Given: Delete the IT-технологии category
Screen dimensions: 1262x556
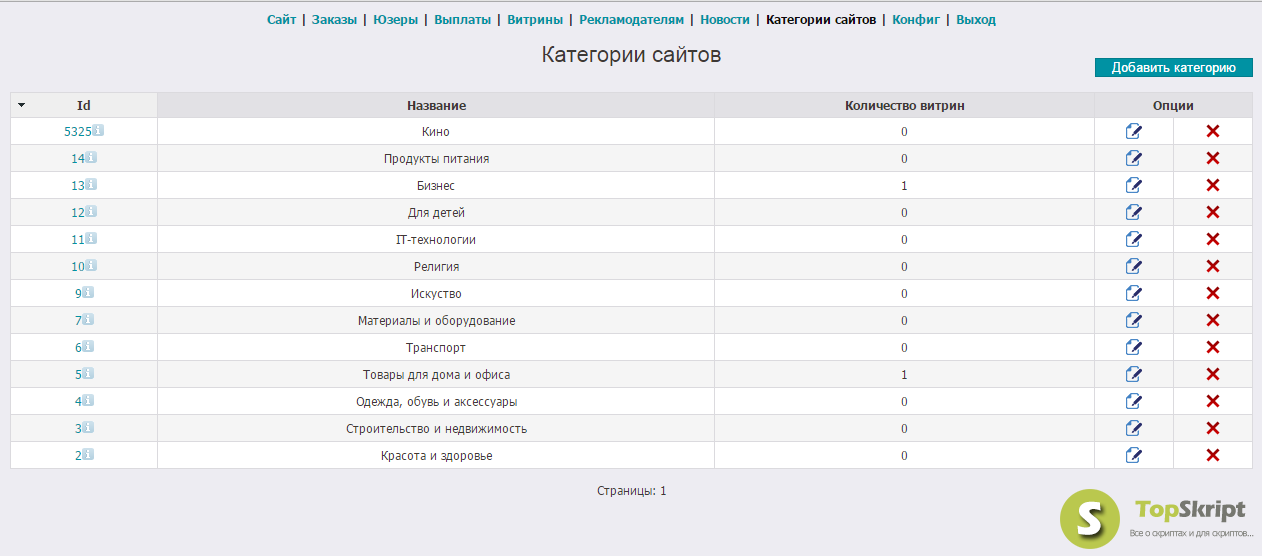Looking at the screenshot, I should (1213, 239).
